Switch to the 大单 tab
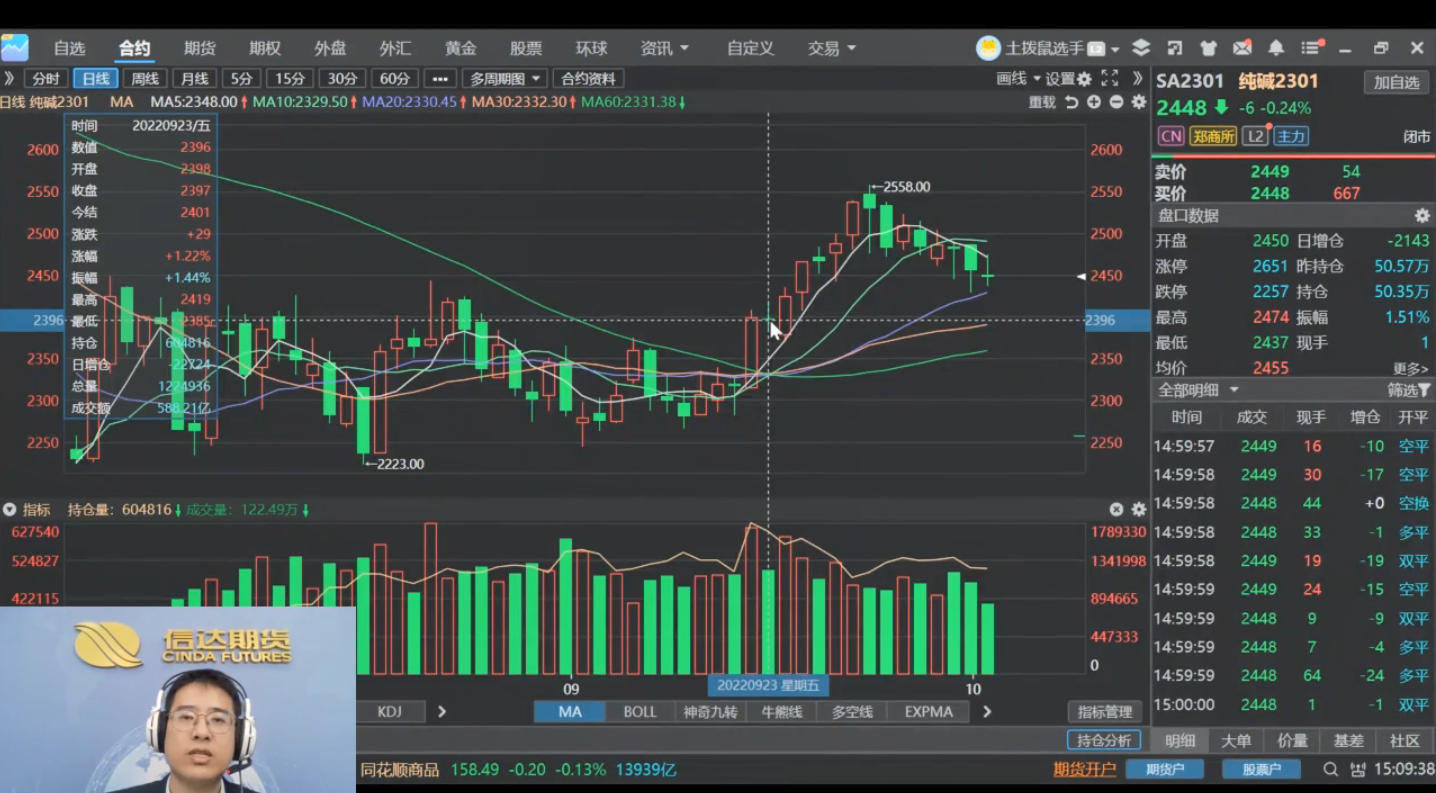1436x793 pixels. click(1236, 741)
